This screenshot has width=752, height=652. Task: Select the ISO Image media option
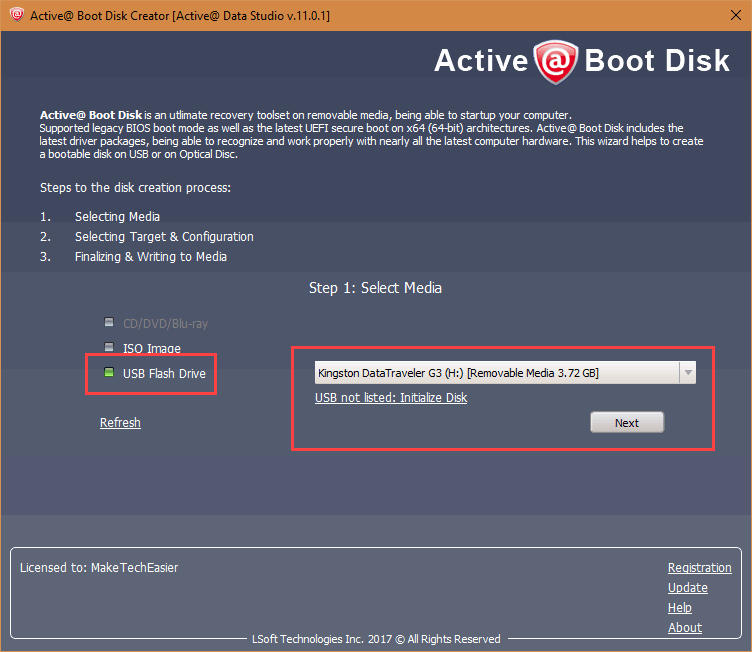[x=142, y=348]
